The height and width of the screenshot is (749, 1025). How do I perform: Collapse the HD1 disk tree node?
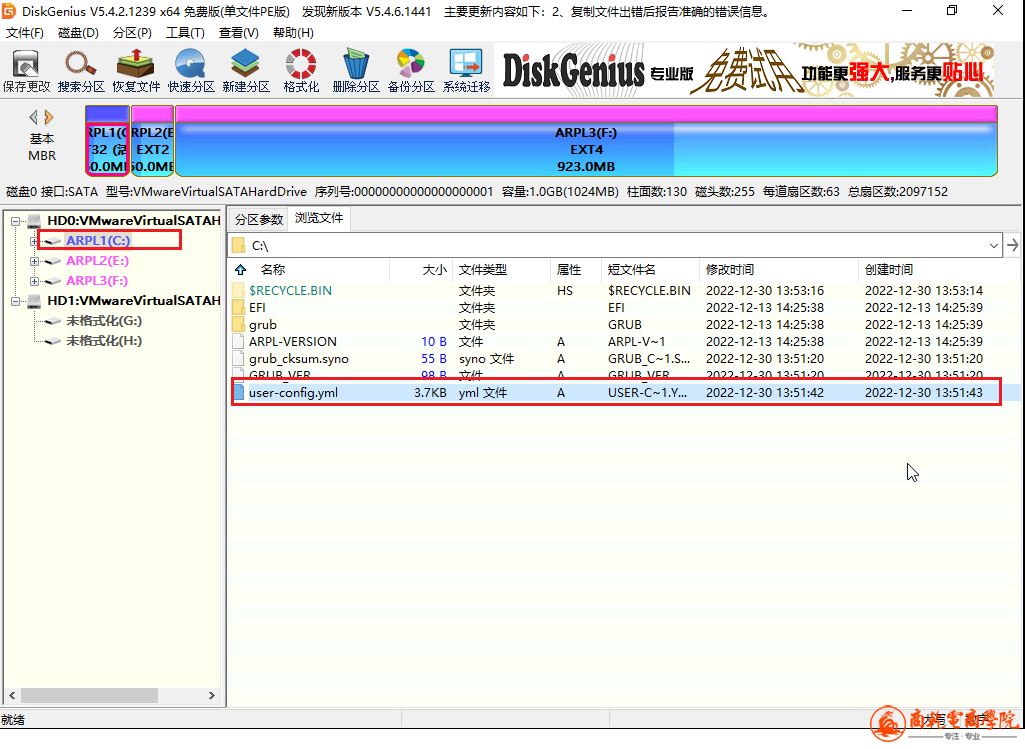[15, 301]
